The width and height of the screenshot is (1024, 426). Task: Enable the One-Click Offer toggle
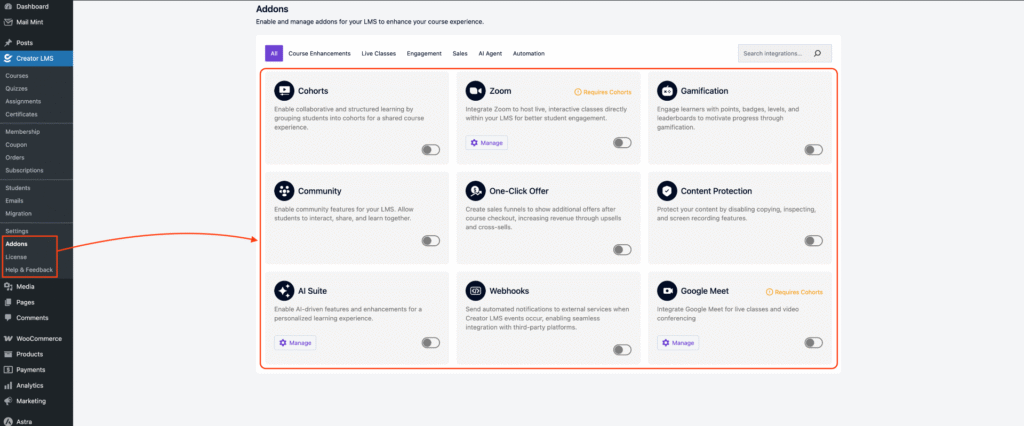click(622, 250)
